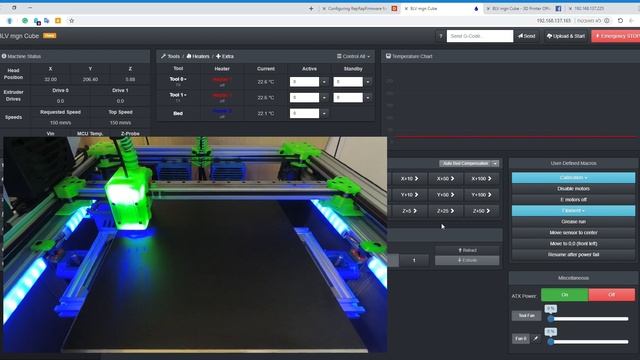Viewport: 640px width, 360px height.
Task: Click the Extrude filament button
Action: [x=467, y=260]
